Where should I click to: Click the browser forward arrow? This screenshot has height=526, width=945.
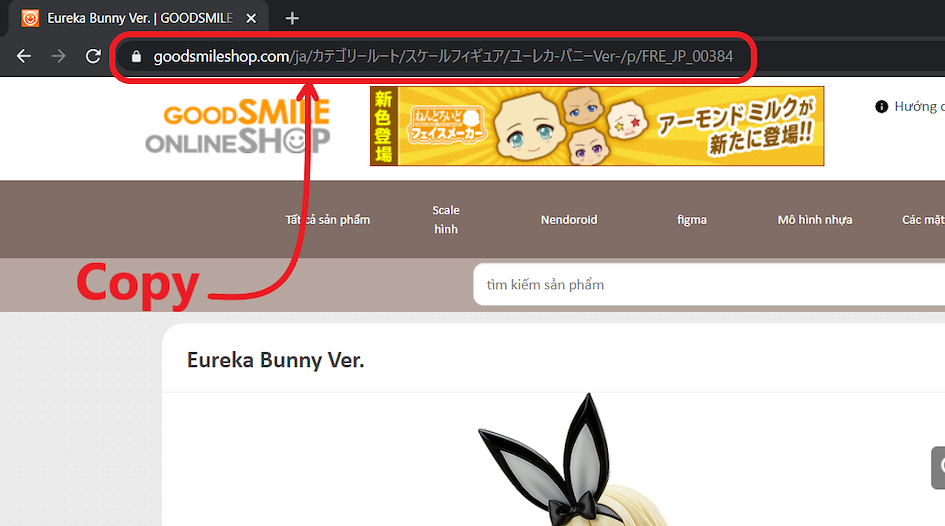tap(58, 56)
